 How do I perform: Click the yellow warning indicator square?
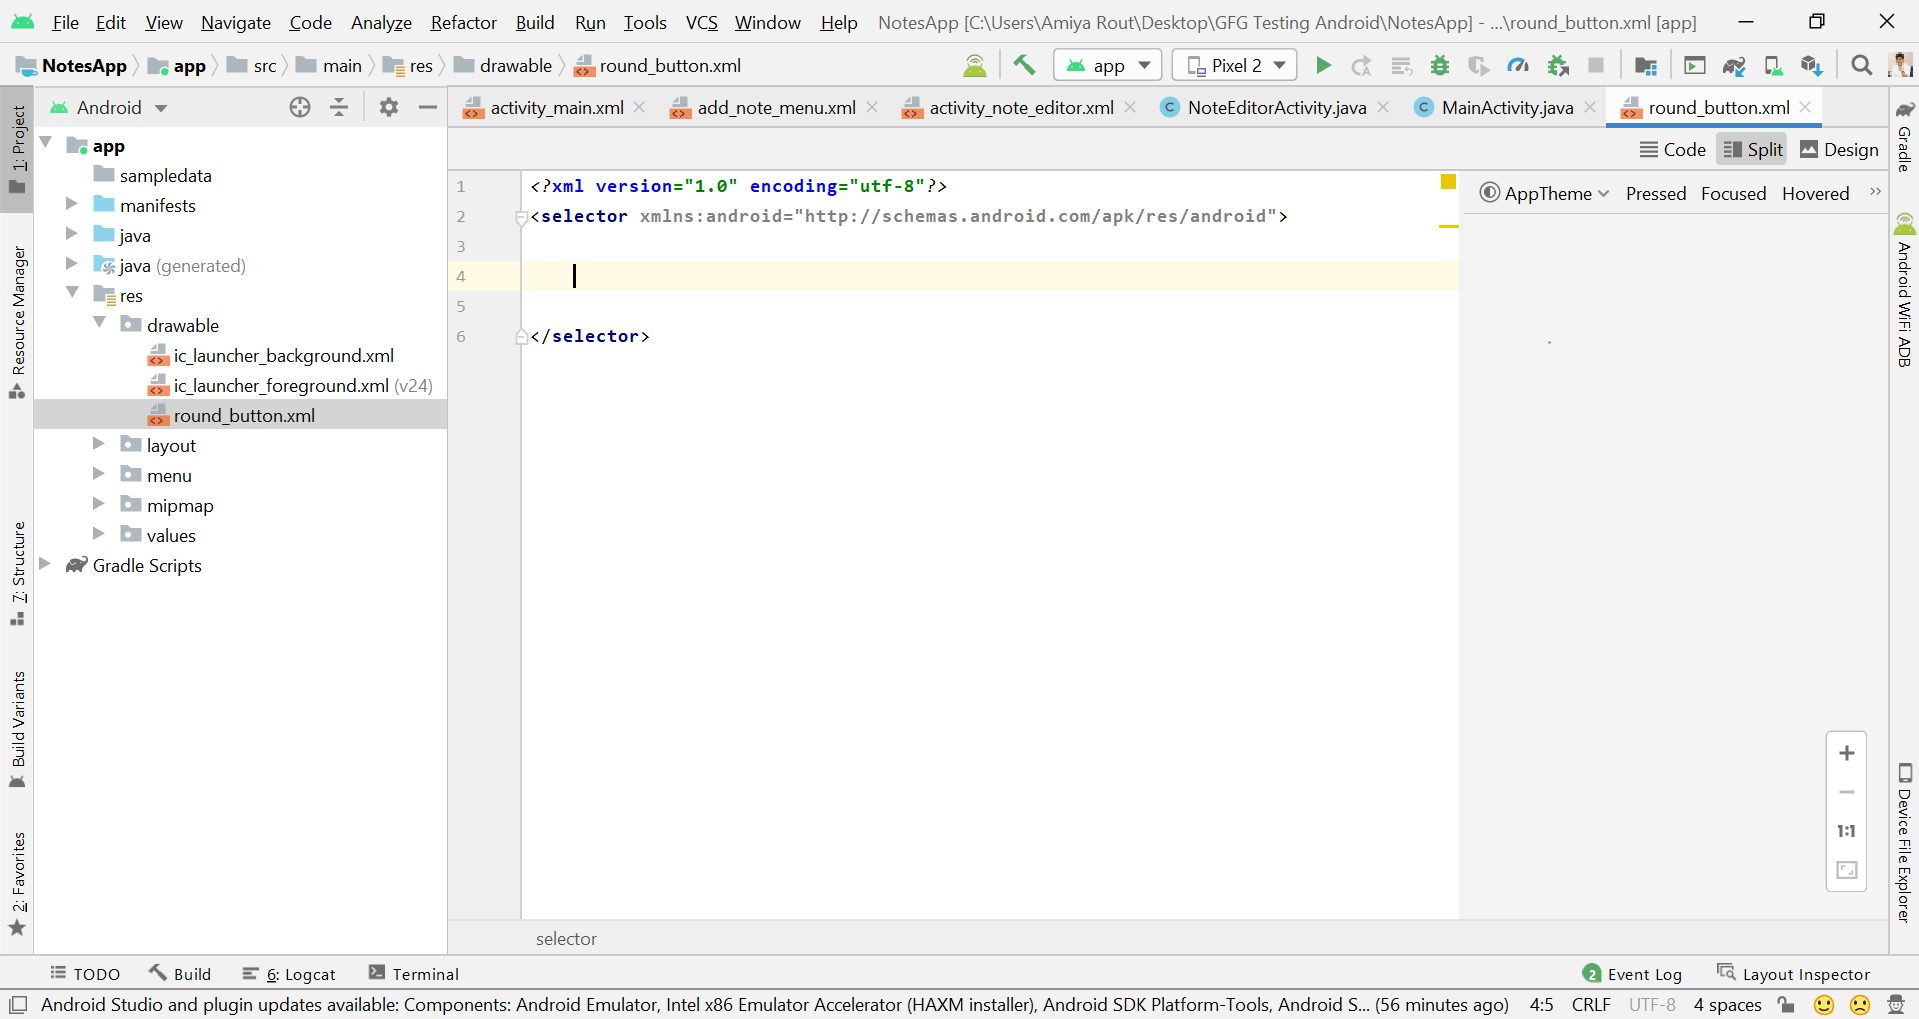tap(1448, 182)
